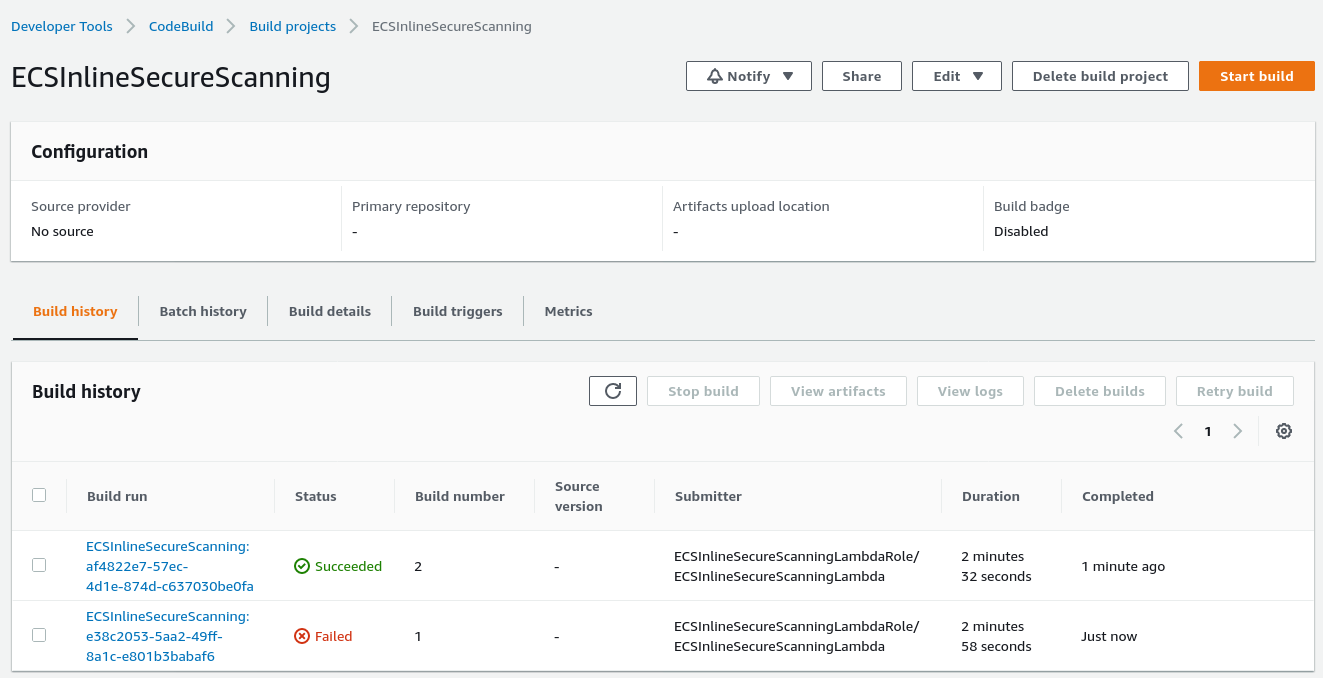This screenshot has width=1323, height=678.
Task: Go to previous page of builds
Action: click(1178, 431)
